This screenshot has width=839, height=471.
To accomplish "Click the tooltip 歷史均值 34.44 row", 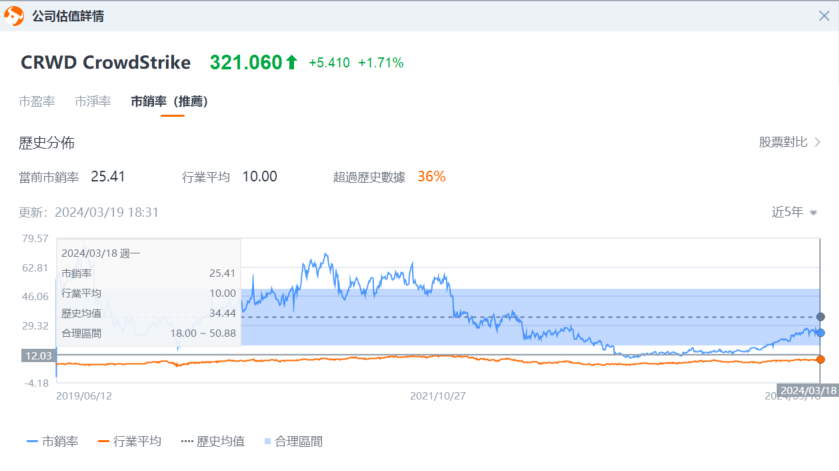I will pos(148,313).
